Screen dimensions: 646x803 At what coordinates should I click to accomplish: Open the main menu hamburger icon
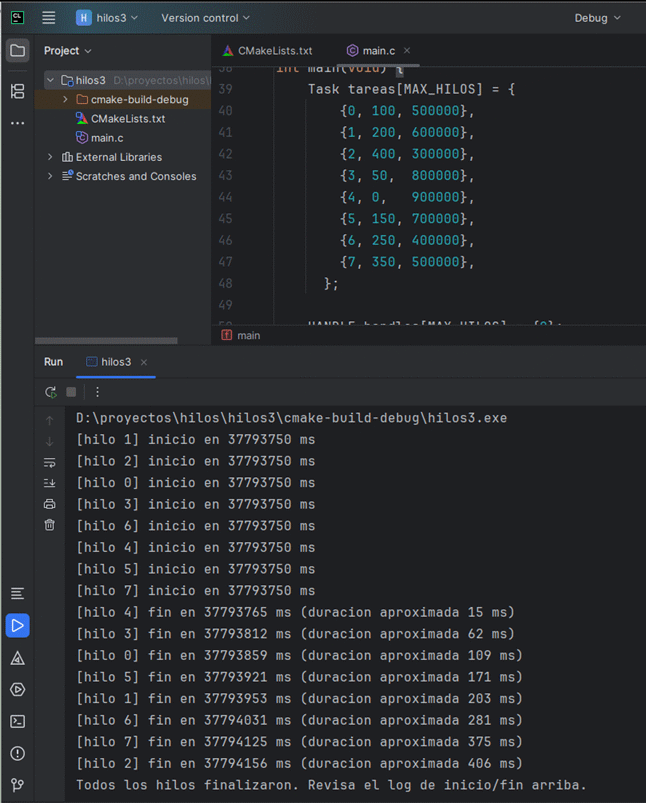49,17
